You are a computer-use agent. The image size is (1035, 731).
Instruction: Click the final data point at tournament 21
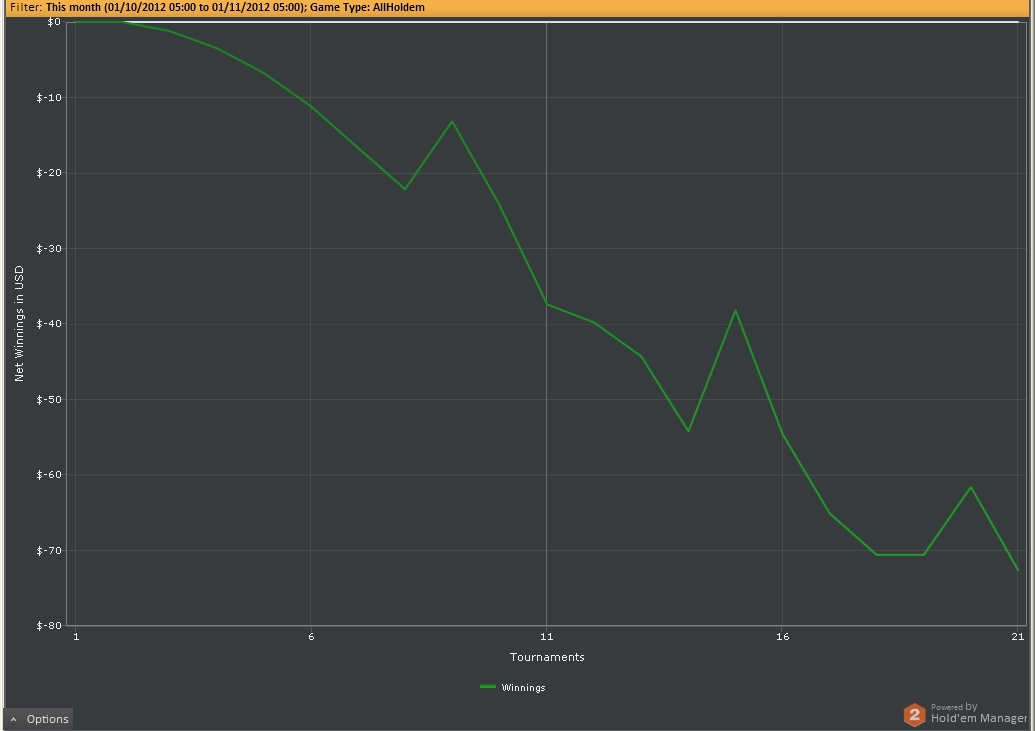click(x=1017, y=570)
